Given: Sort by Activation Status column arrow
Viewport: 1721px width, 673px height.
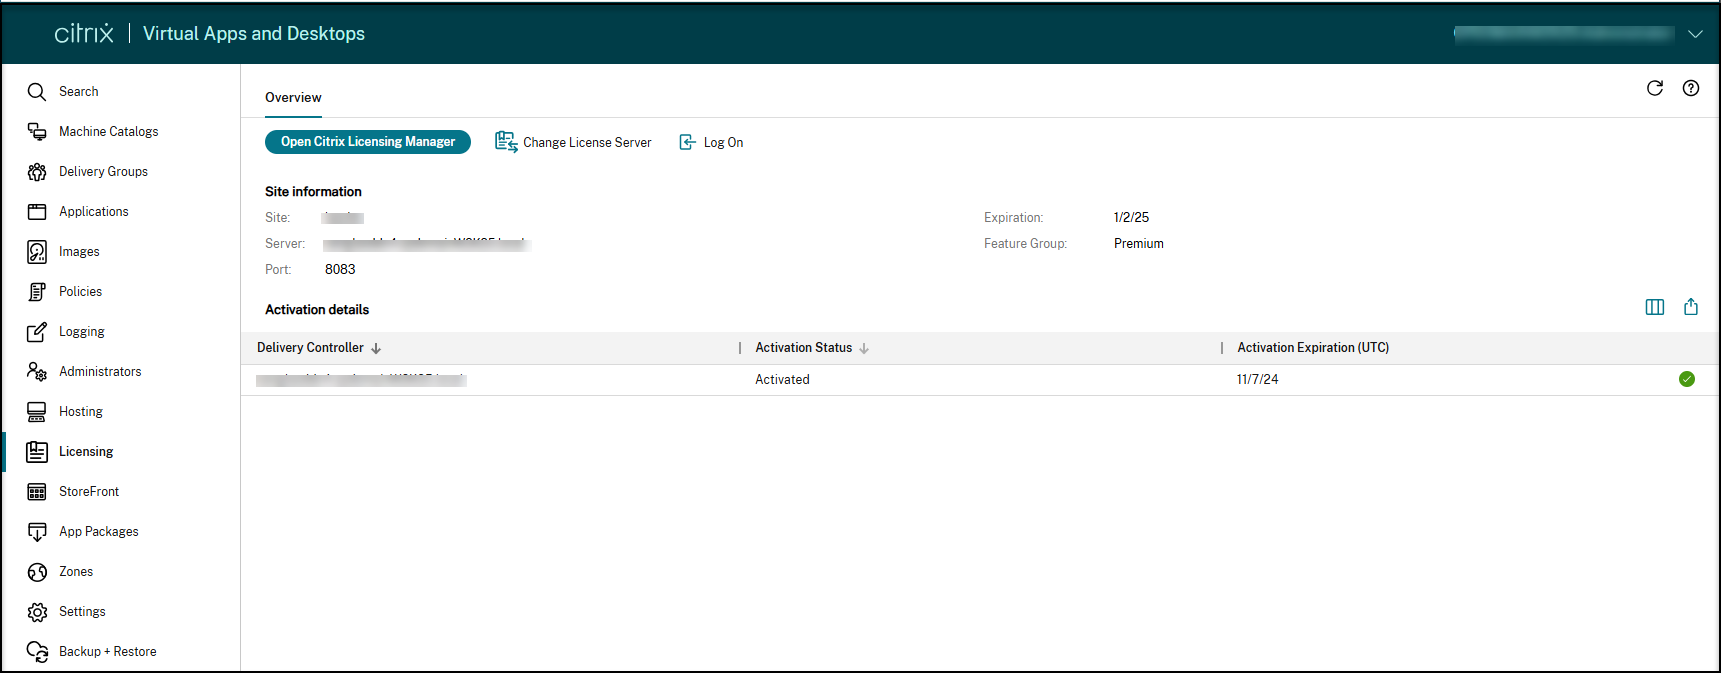Looking at the screenshot, I should (864, 348).
